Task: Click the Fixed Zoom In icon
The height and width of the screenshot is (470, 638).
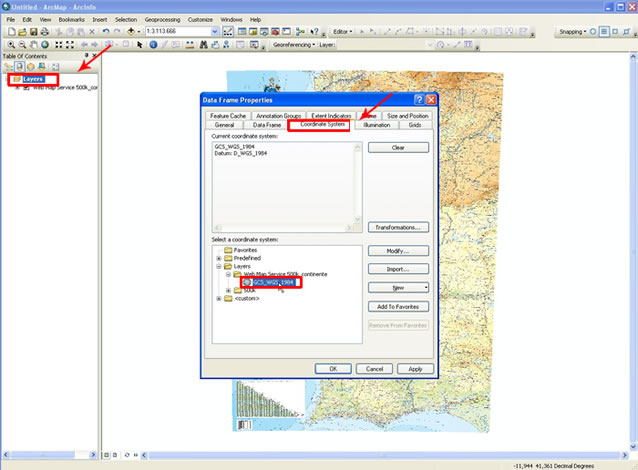Action: [x=59, y=45]
